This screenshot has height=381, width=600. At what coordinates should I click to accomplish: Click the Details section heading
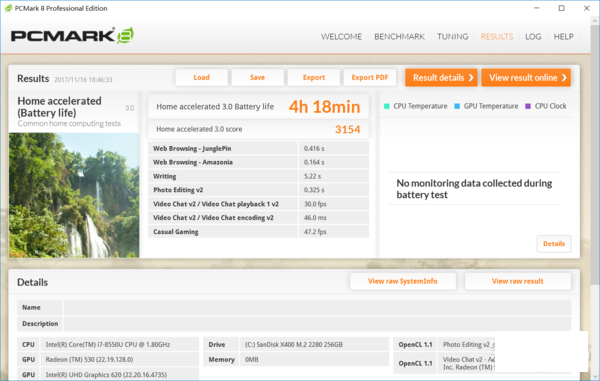tap(33, 282)
